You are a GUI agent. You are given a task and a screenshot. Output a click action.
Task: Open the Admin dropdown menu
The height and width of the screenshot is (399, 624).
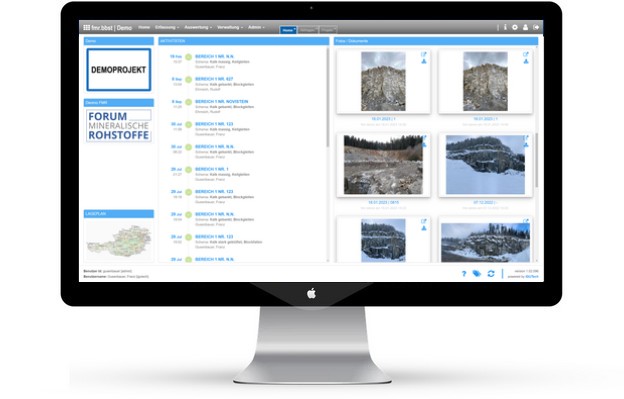coord(256,27)
